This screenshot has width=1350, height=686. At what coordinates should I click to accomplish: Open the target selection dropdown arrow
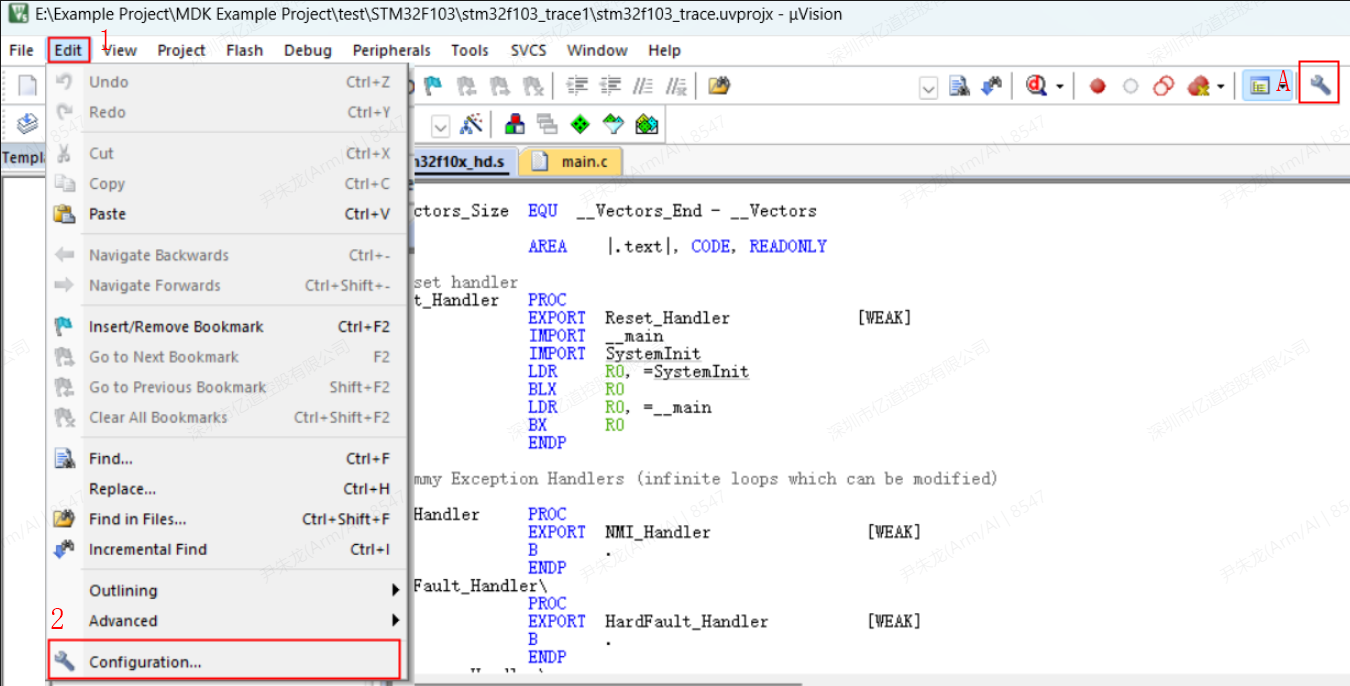click(x=440, y=125)
